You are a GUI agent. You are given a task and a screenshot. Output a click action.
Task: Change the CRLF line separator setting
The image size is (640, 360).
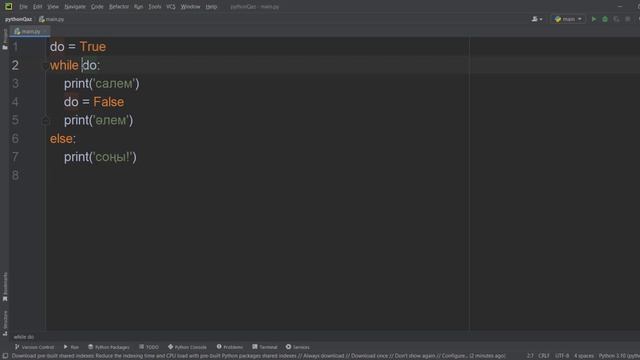(544, 356)
